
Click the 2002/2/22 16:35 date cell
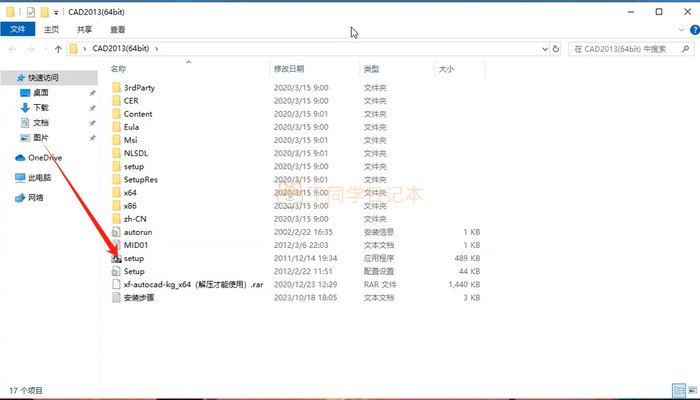point(304,232)
